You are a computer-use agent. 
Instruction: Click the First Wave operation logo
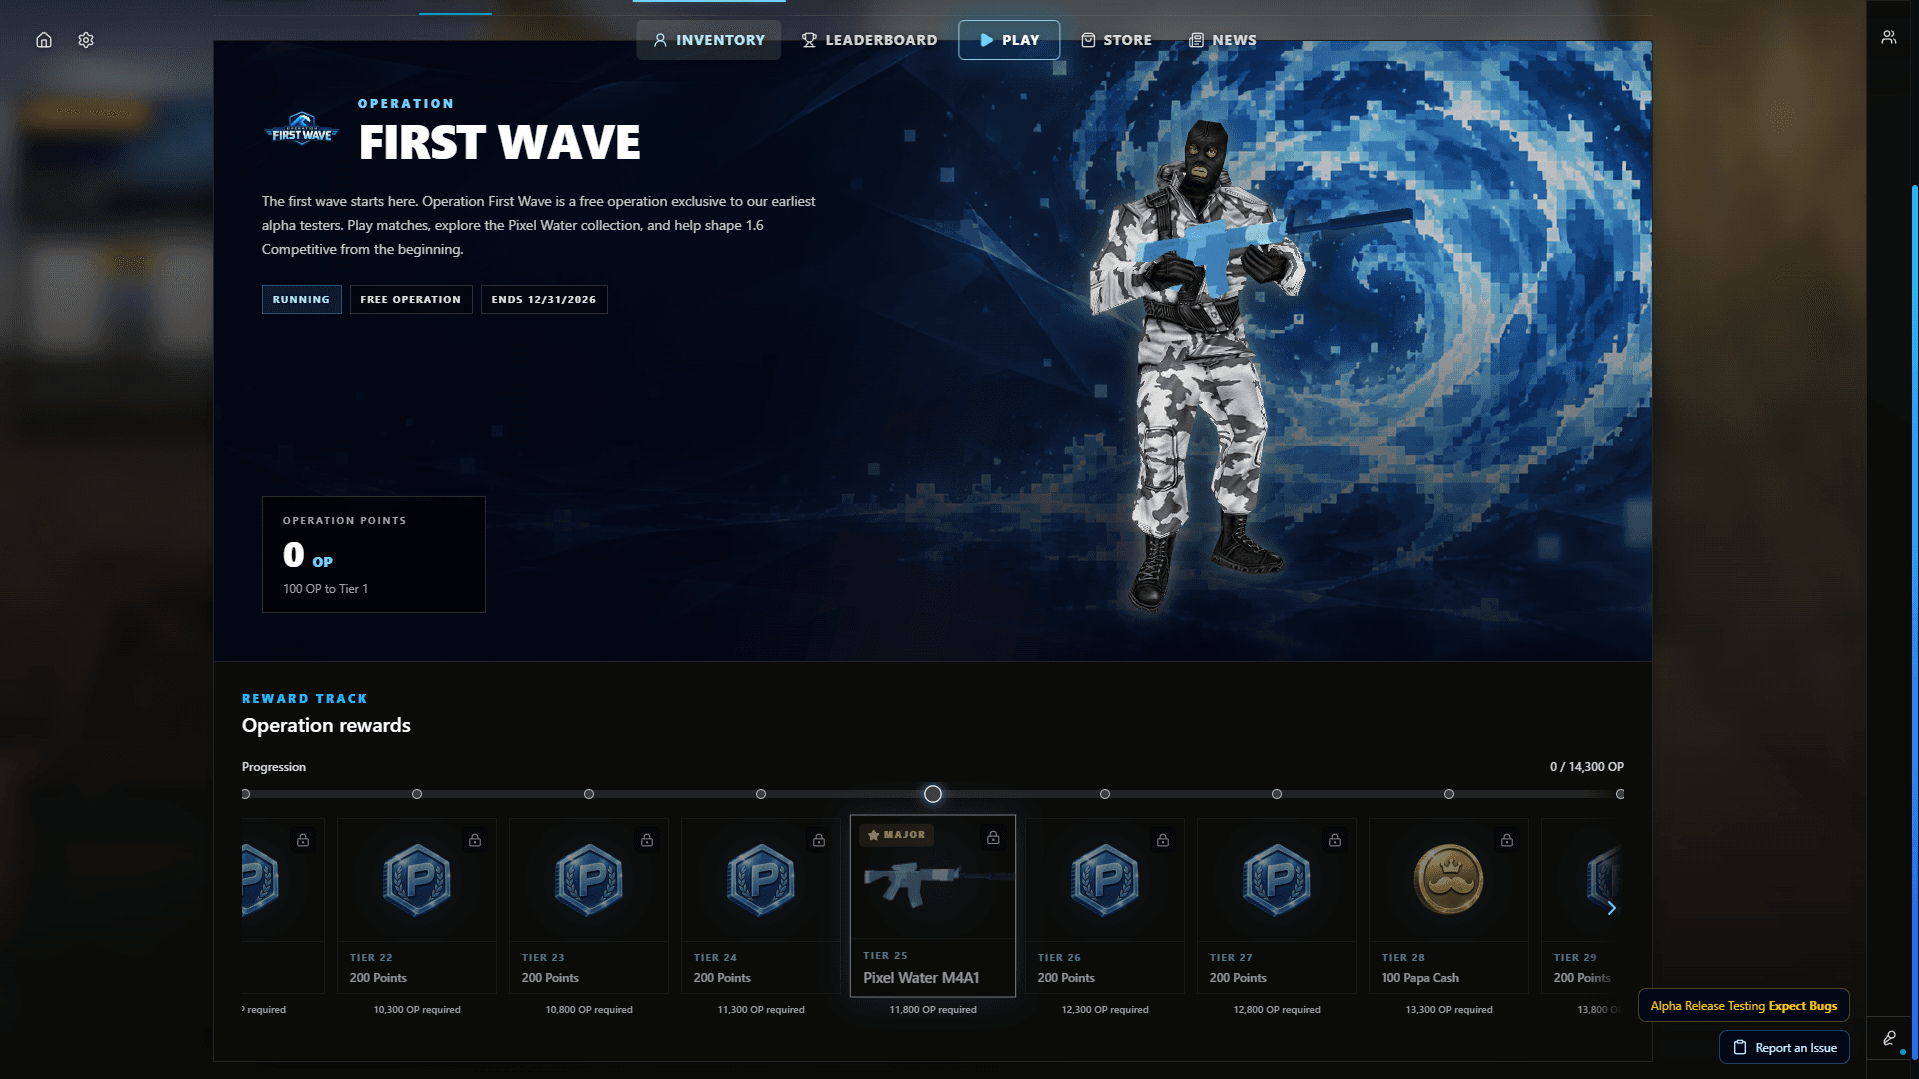[x=301, y=130]
